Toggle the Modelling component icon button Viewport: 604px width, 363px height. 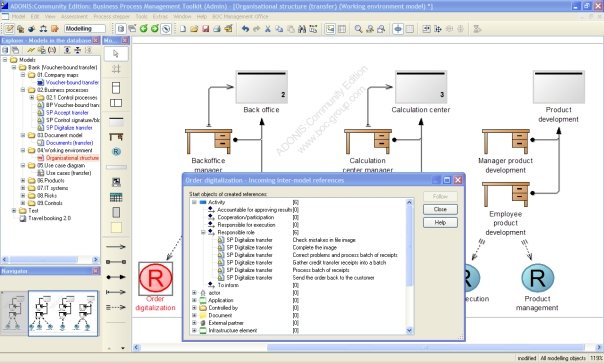click(x=9, y=29)
